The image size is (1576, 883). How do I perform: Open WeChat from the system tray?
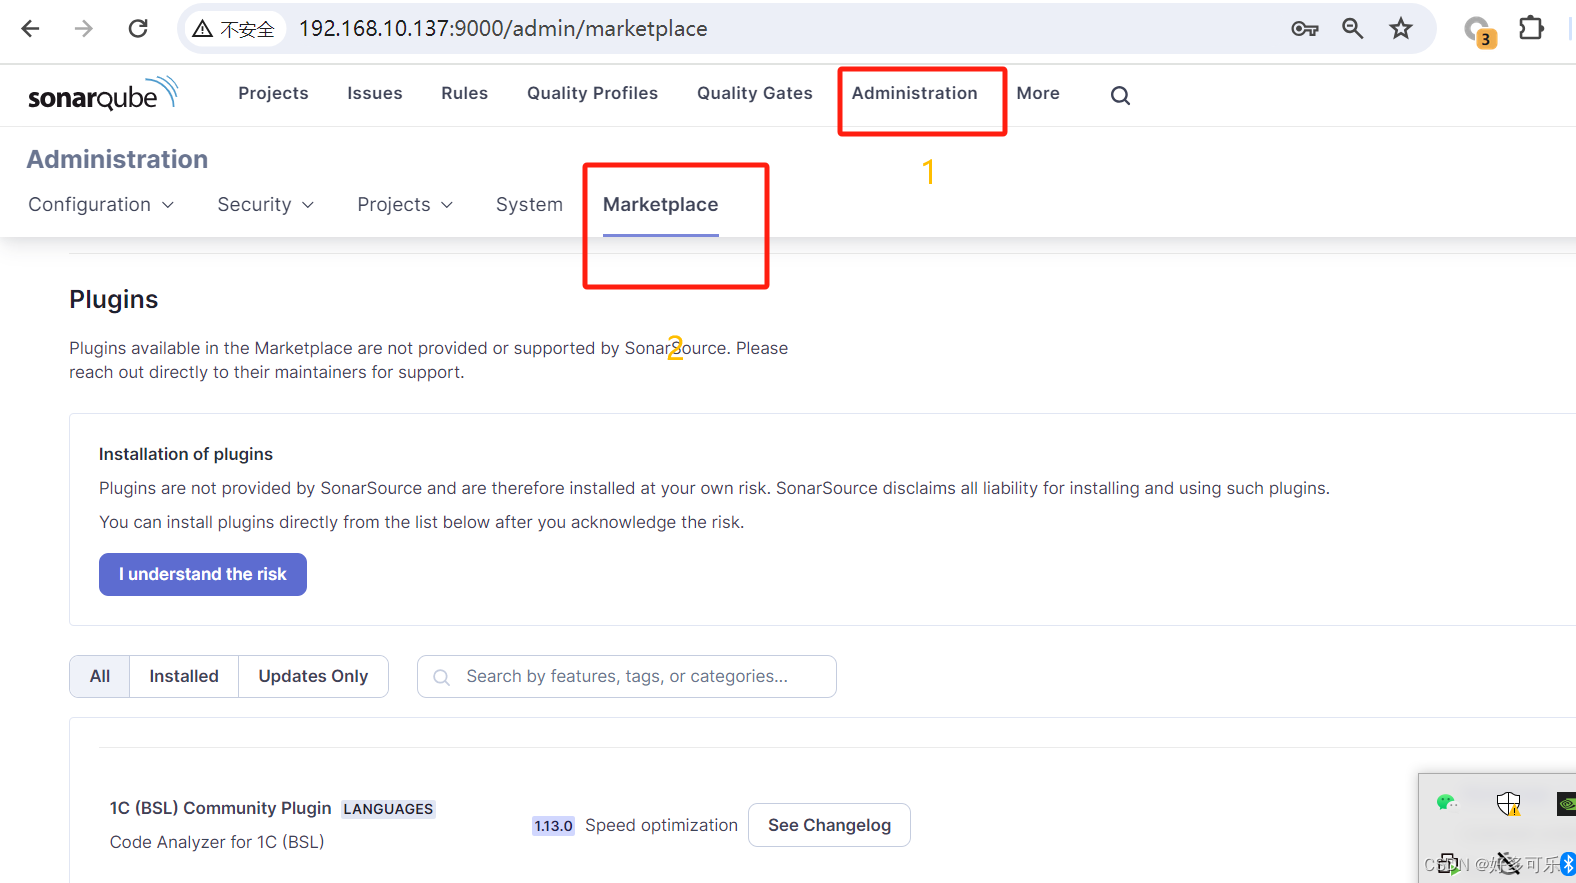(x=1446, y=802)
